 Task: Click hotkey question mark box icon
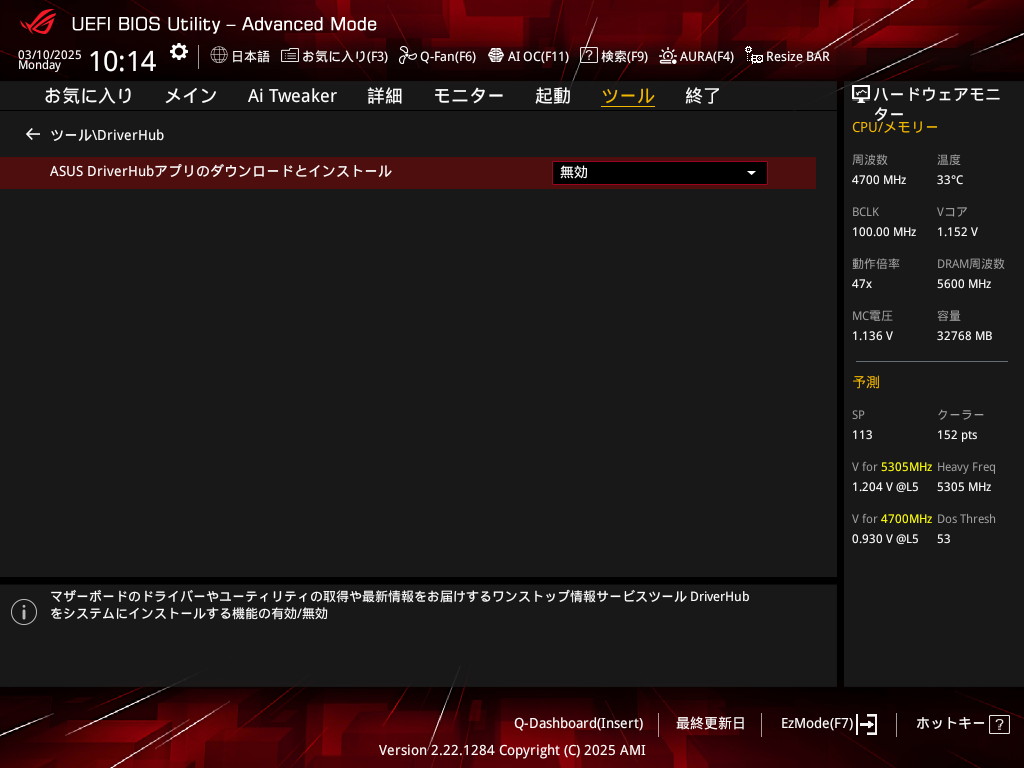click(999, 724)
